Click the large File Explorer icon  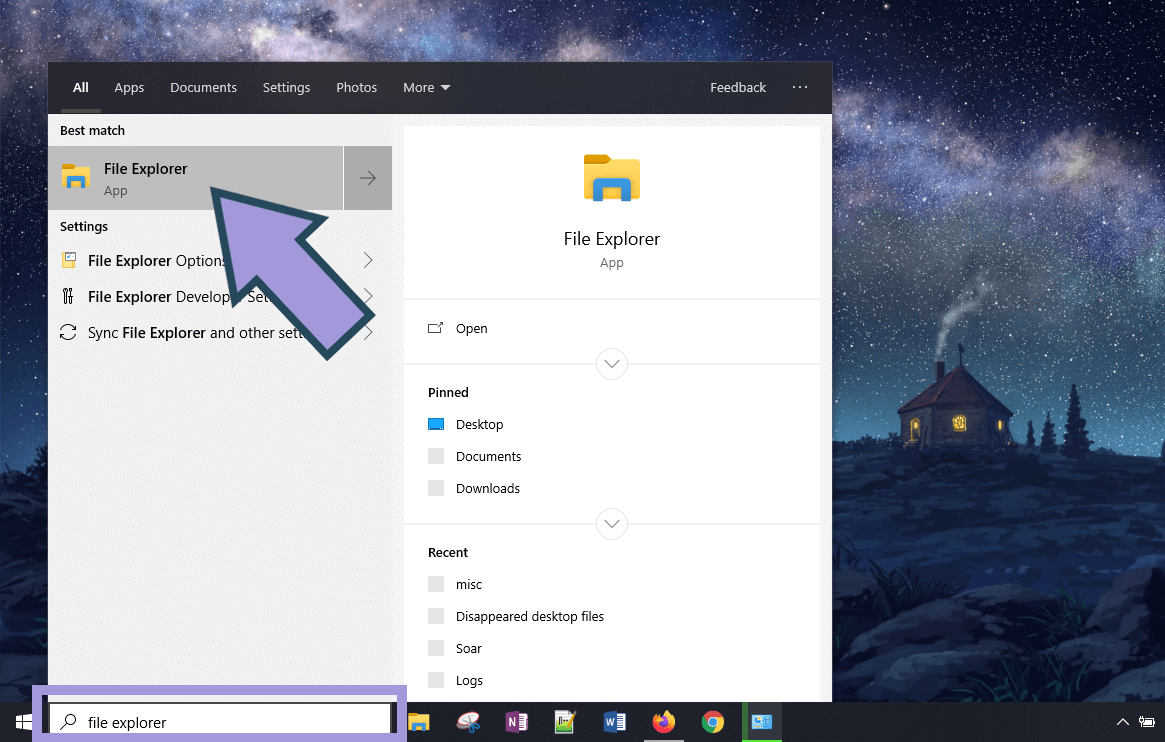pos(611,178)
